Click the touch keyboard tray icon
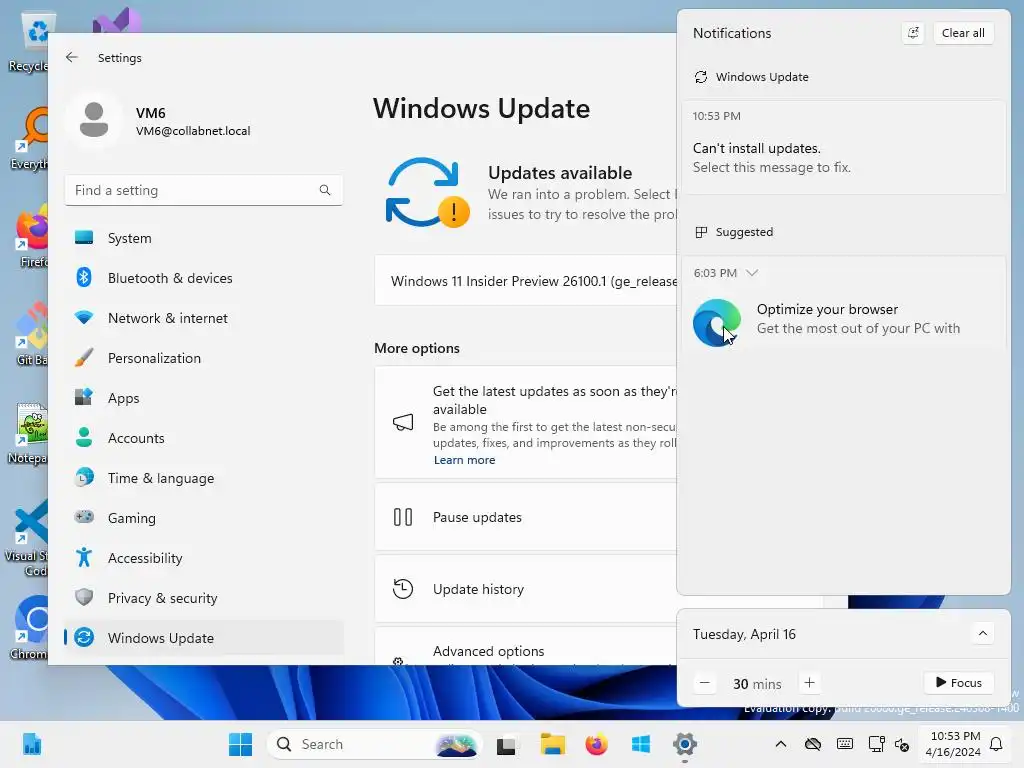The image size is (1024, 768). tap(844, 744)
